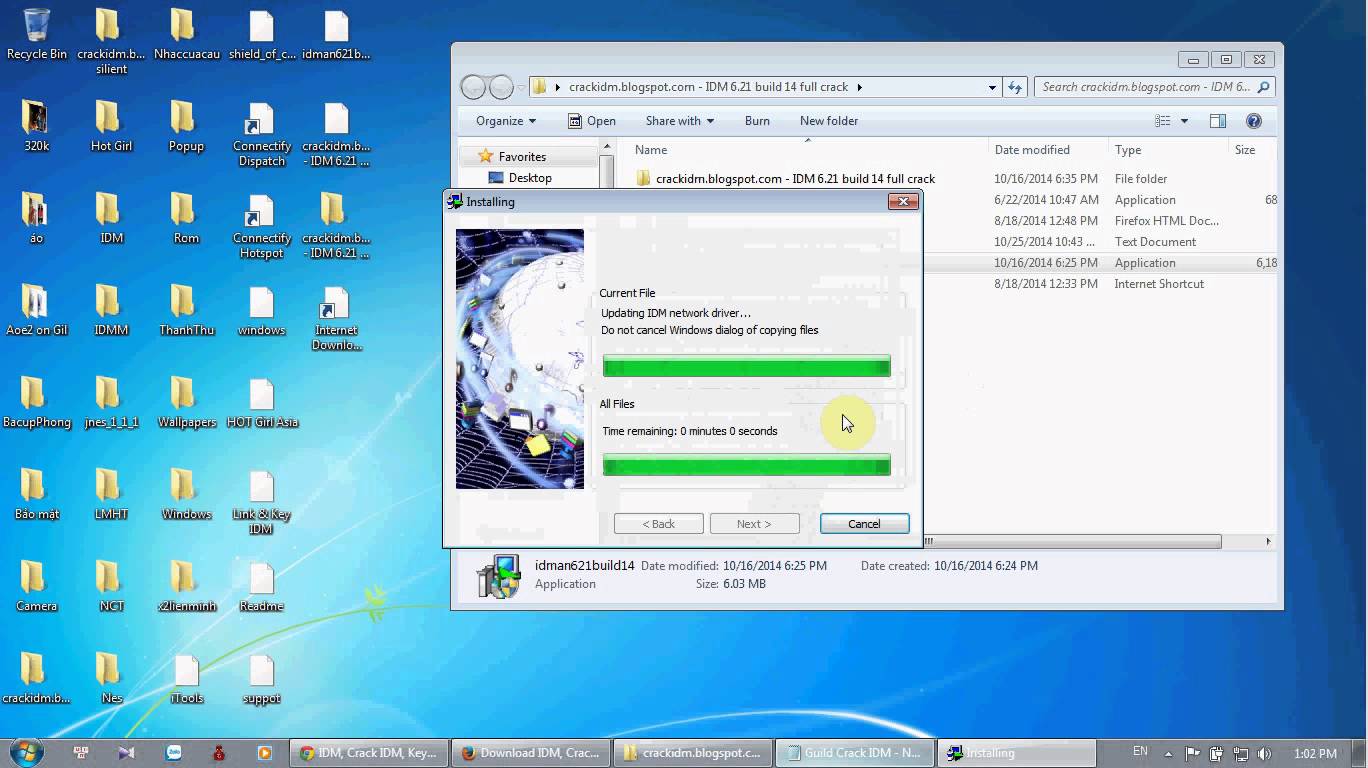Click the idman621build14 icon in details pane
This screenshot has height=768, width=1368.
click(498, 575)
